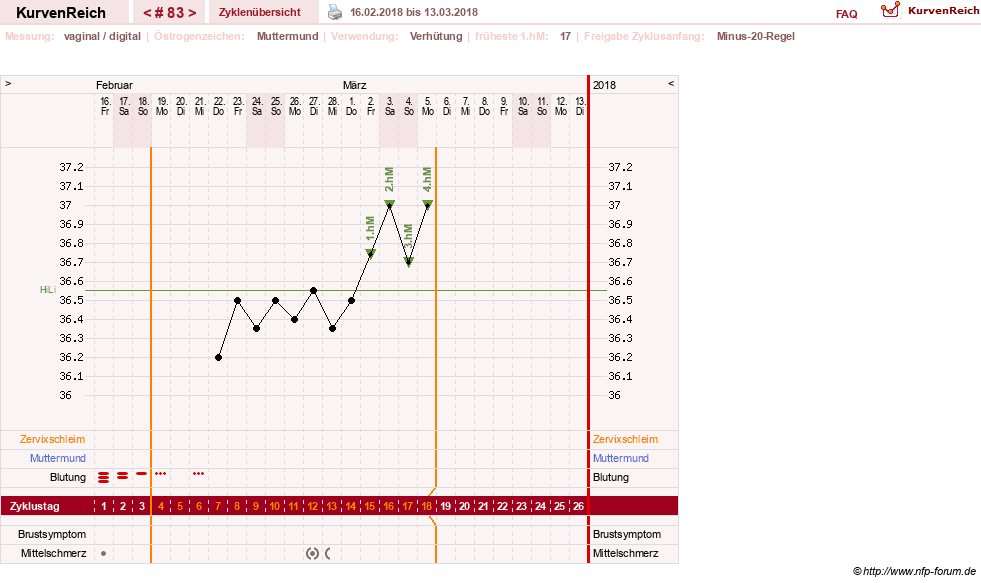Click the Februar month header

coord(114,85)
